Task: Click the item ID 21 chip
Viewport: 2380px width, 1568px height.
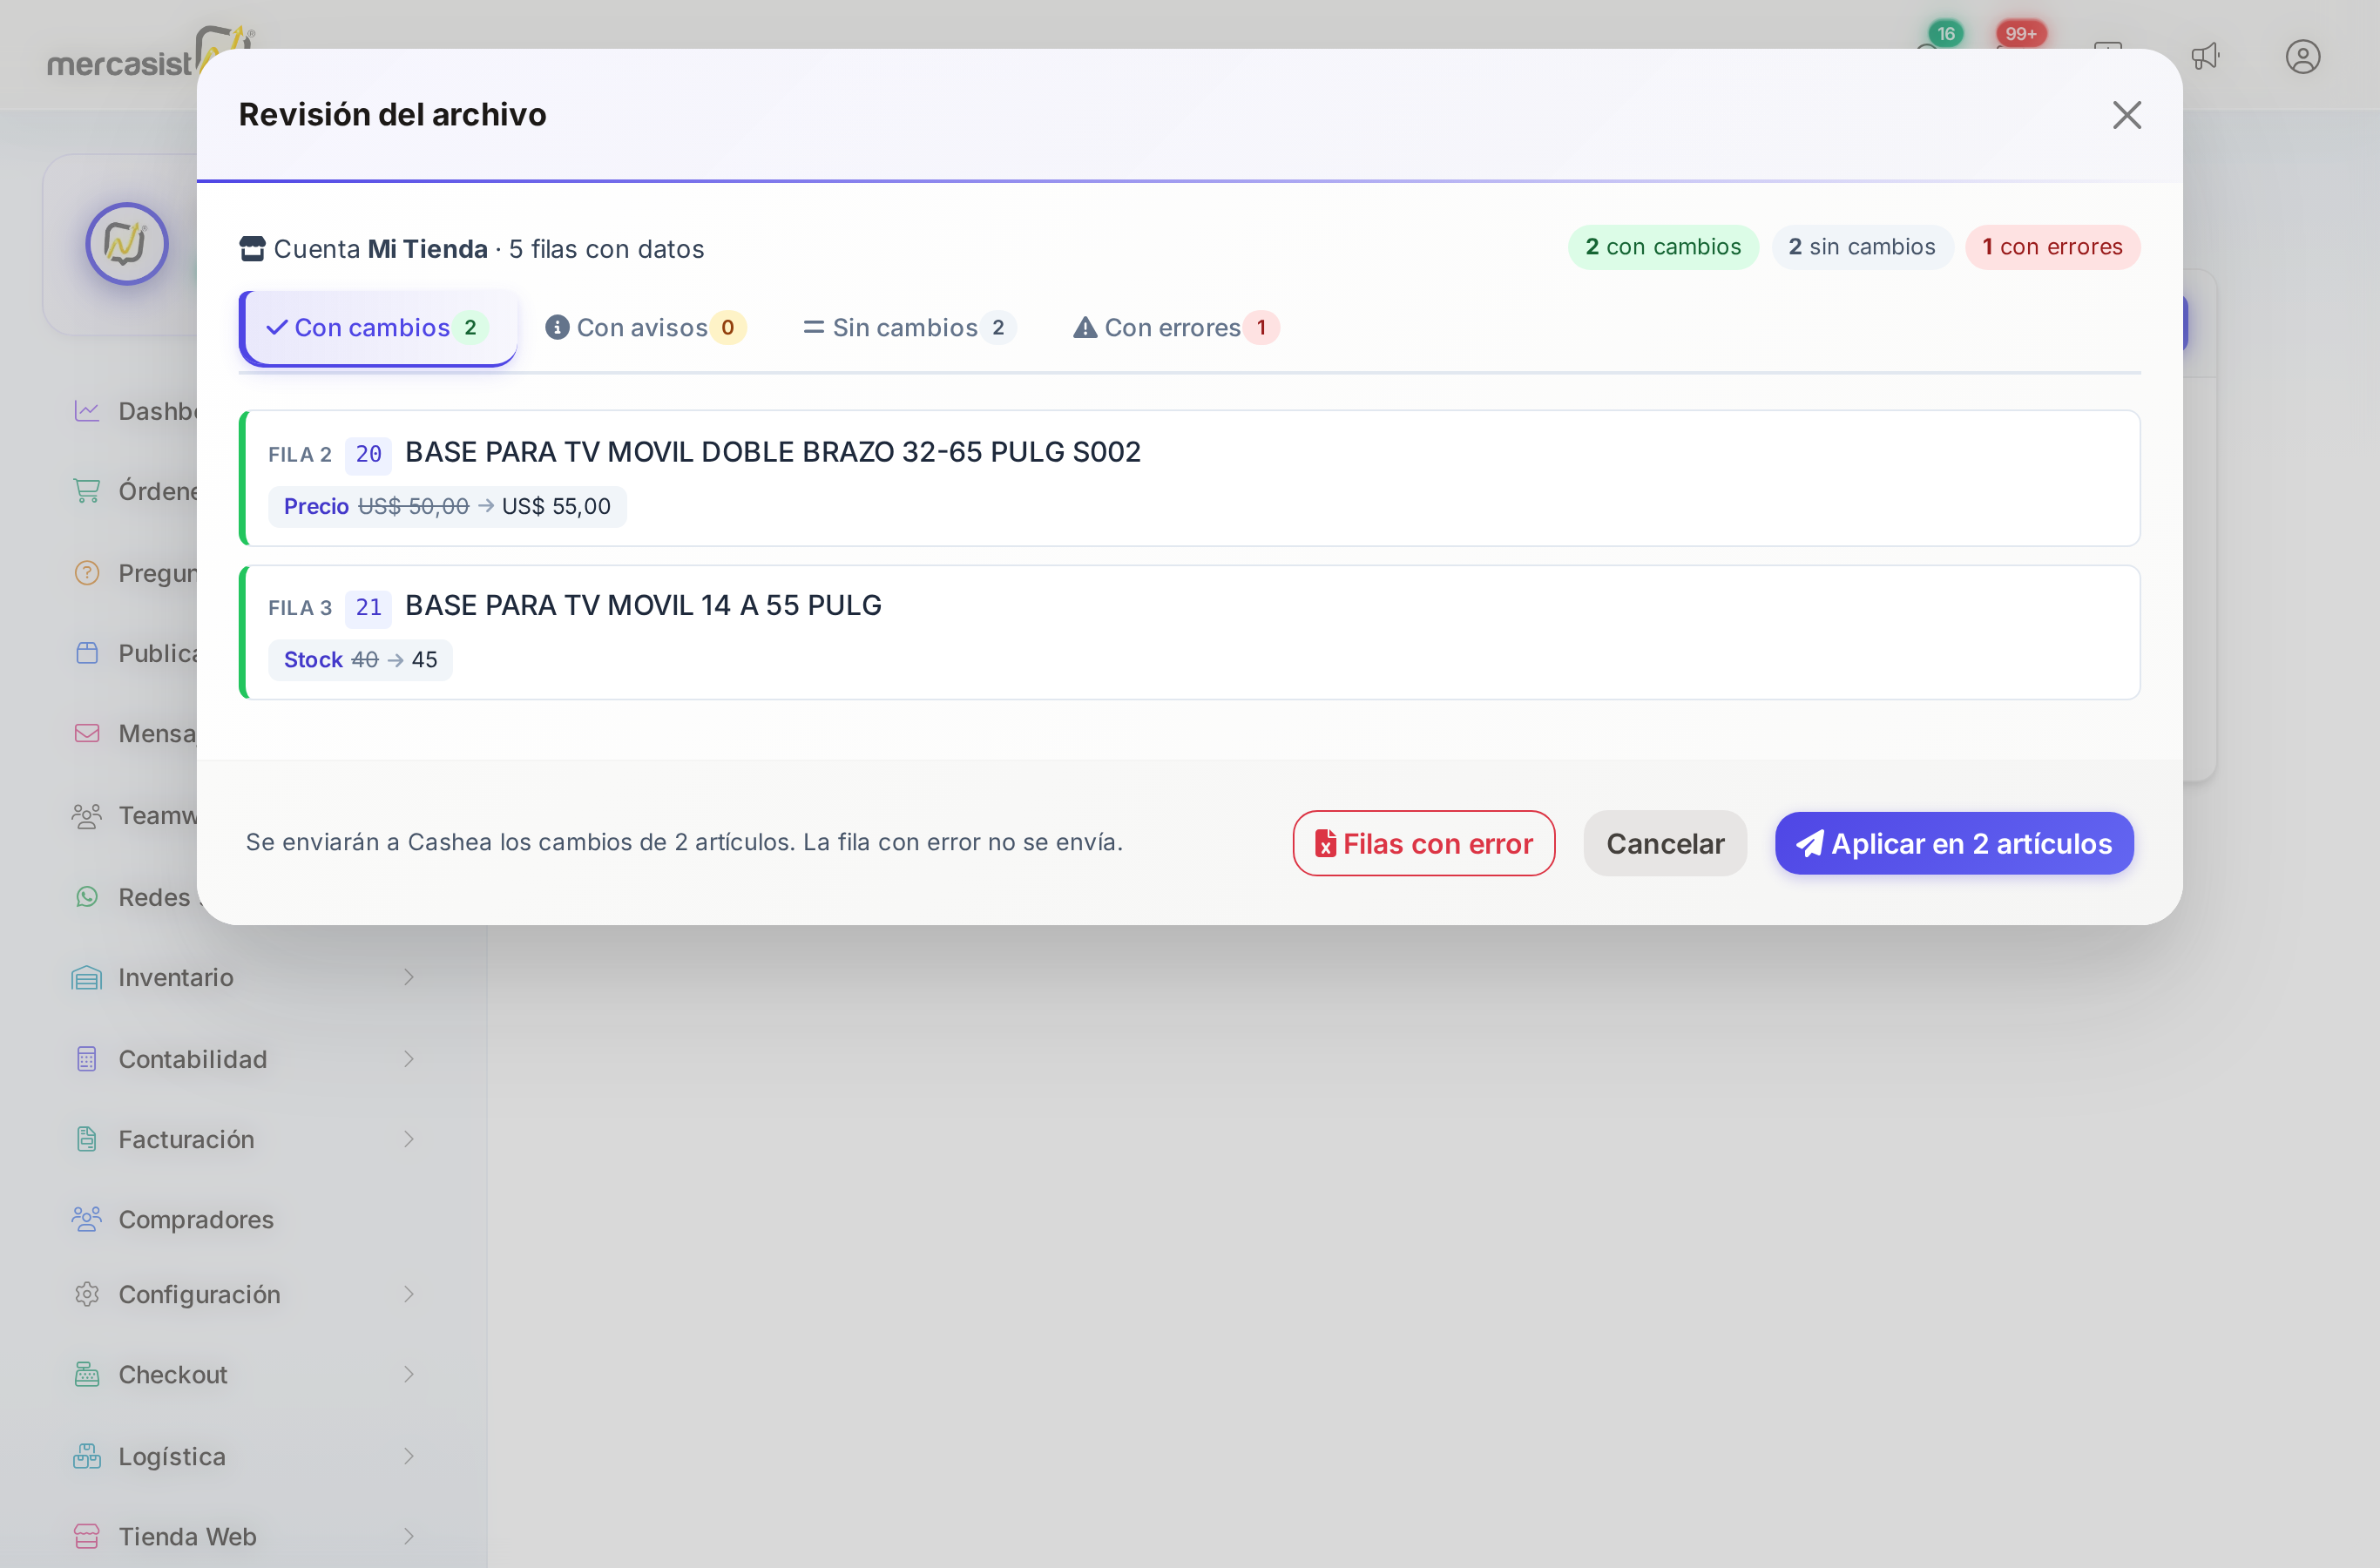Action: click(x=368, y=607)
